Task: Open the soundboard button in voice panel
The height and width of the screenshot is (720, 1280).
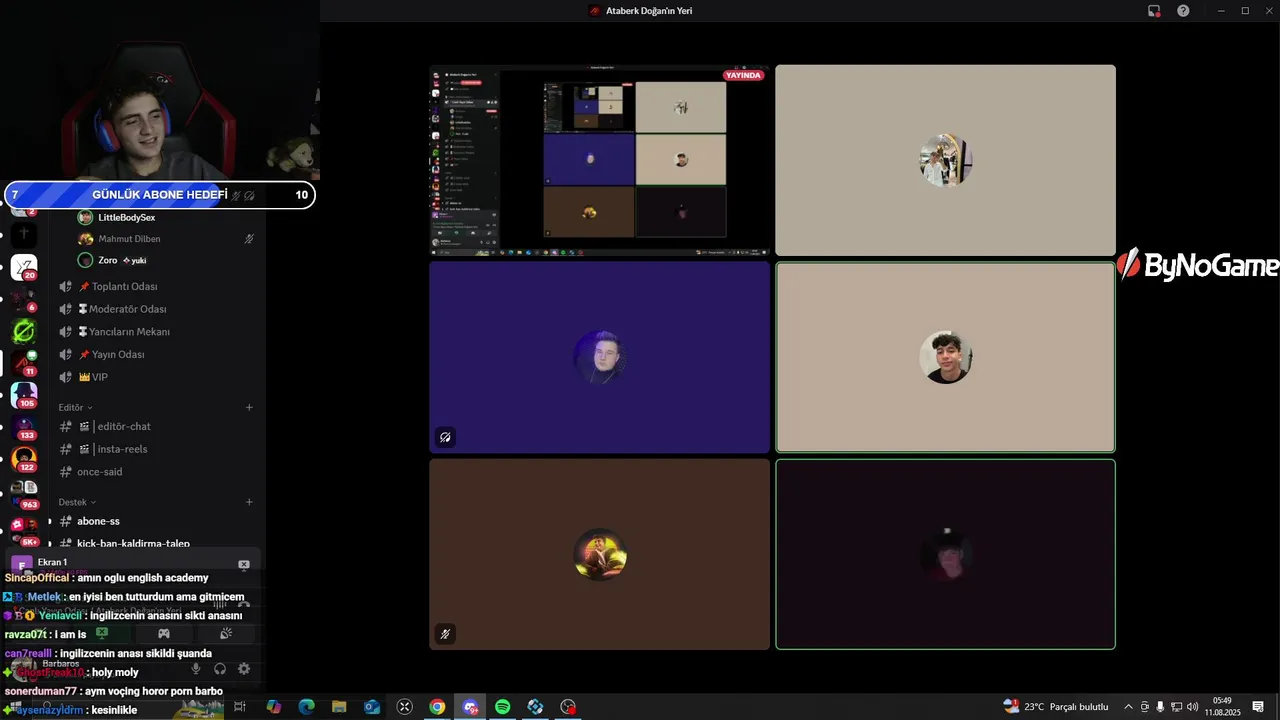Action: [226, 633]
